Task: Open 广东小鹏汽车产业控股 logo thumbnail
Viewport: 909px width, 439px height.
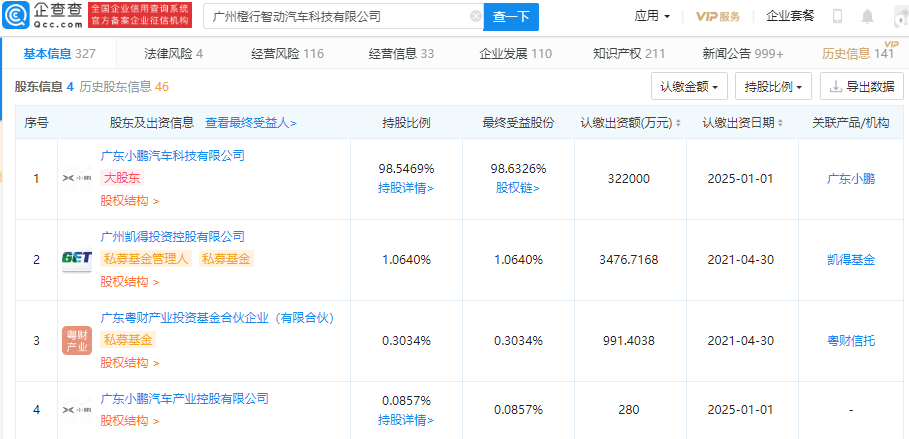Action: [x=77, y=409]
